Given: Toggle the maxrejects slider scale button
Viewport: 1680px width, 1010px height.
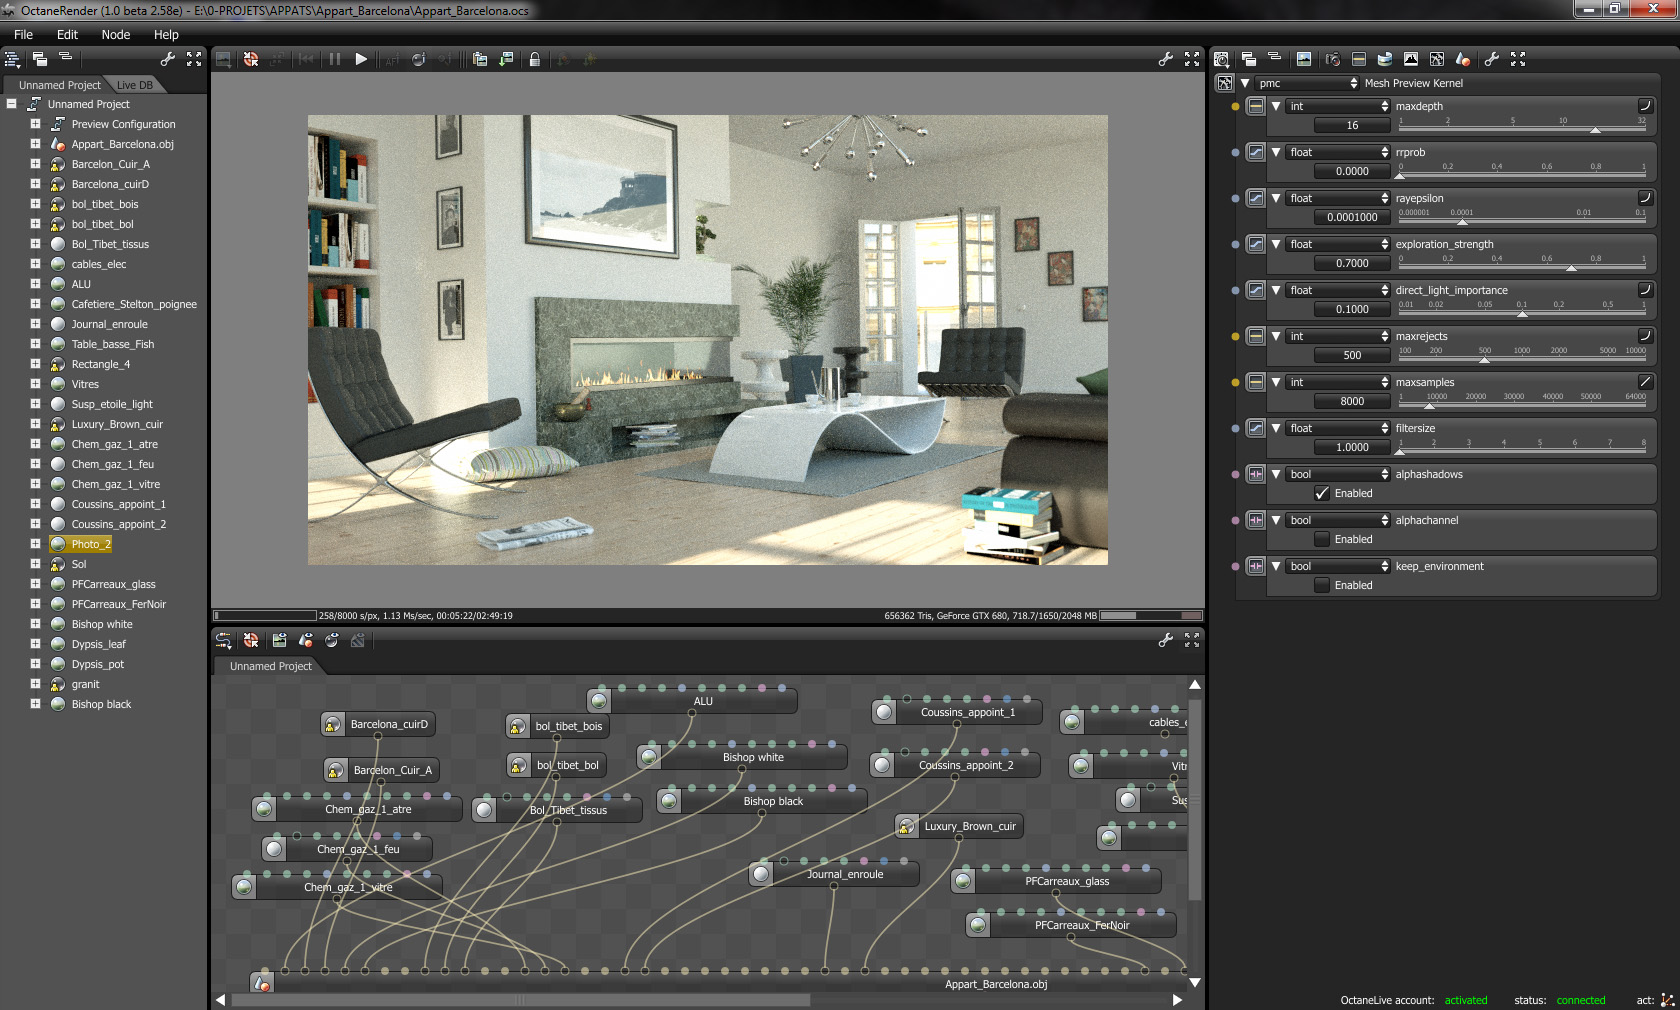Looking at the screenshot, I should pyautogui.click(x=1645, y=335).
